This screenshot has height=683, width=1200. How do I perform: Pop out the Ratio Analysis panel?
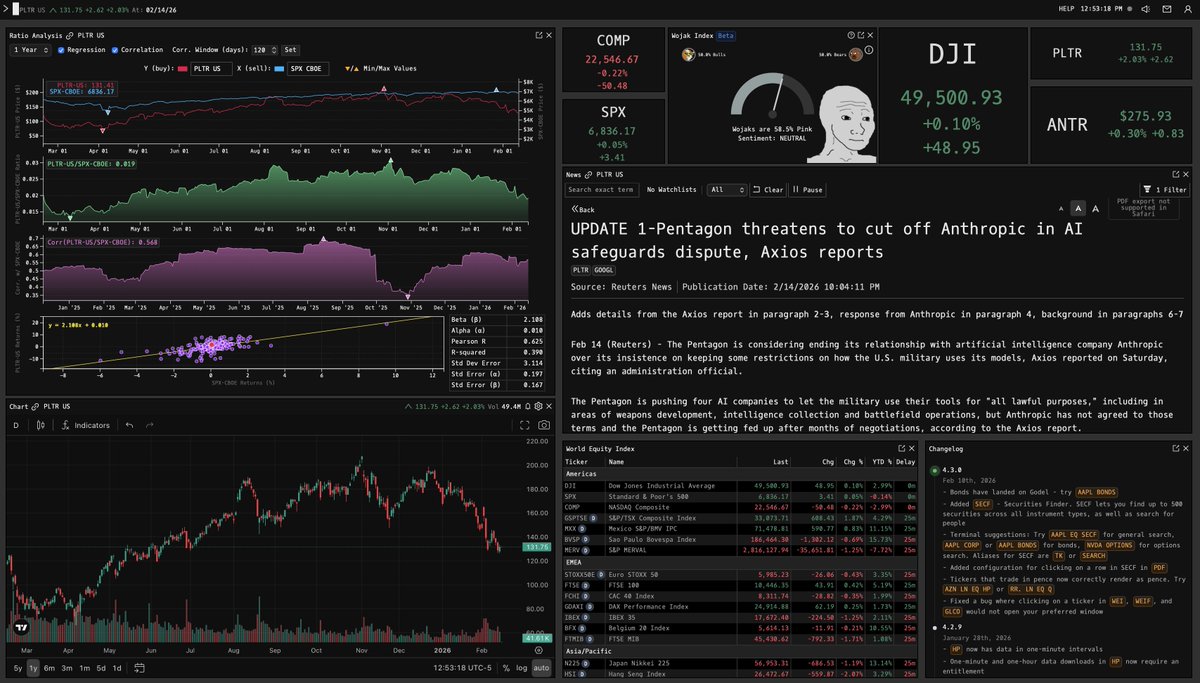pos(537,34)
